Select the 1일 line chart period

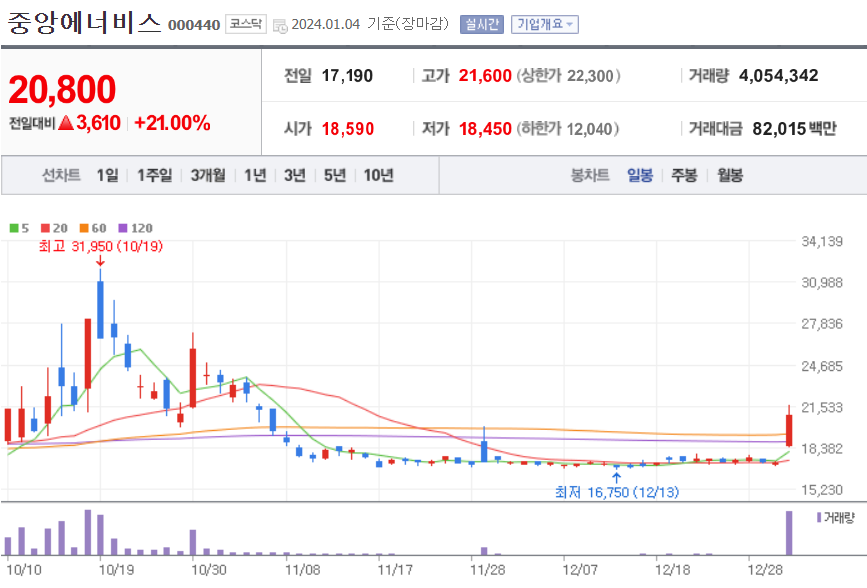[107, 175]
